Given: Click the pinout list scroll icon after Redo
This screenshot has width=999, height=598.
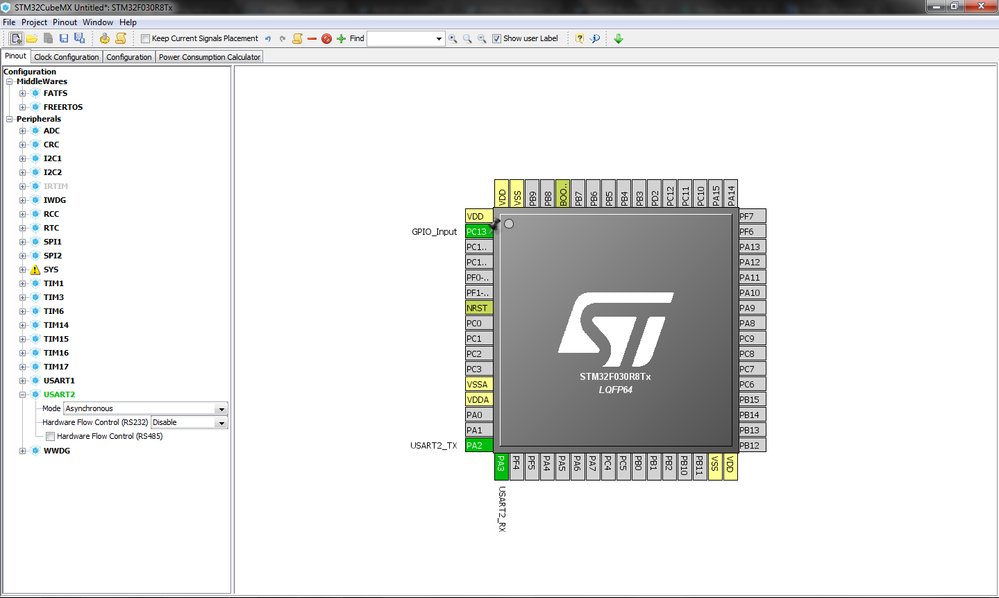Looking at the screenshot, I should pos(297,39).
